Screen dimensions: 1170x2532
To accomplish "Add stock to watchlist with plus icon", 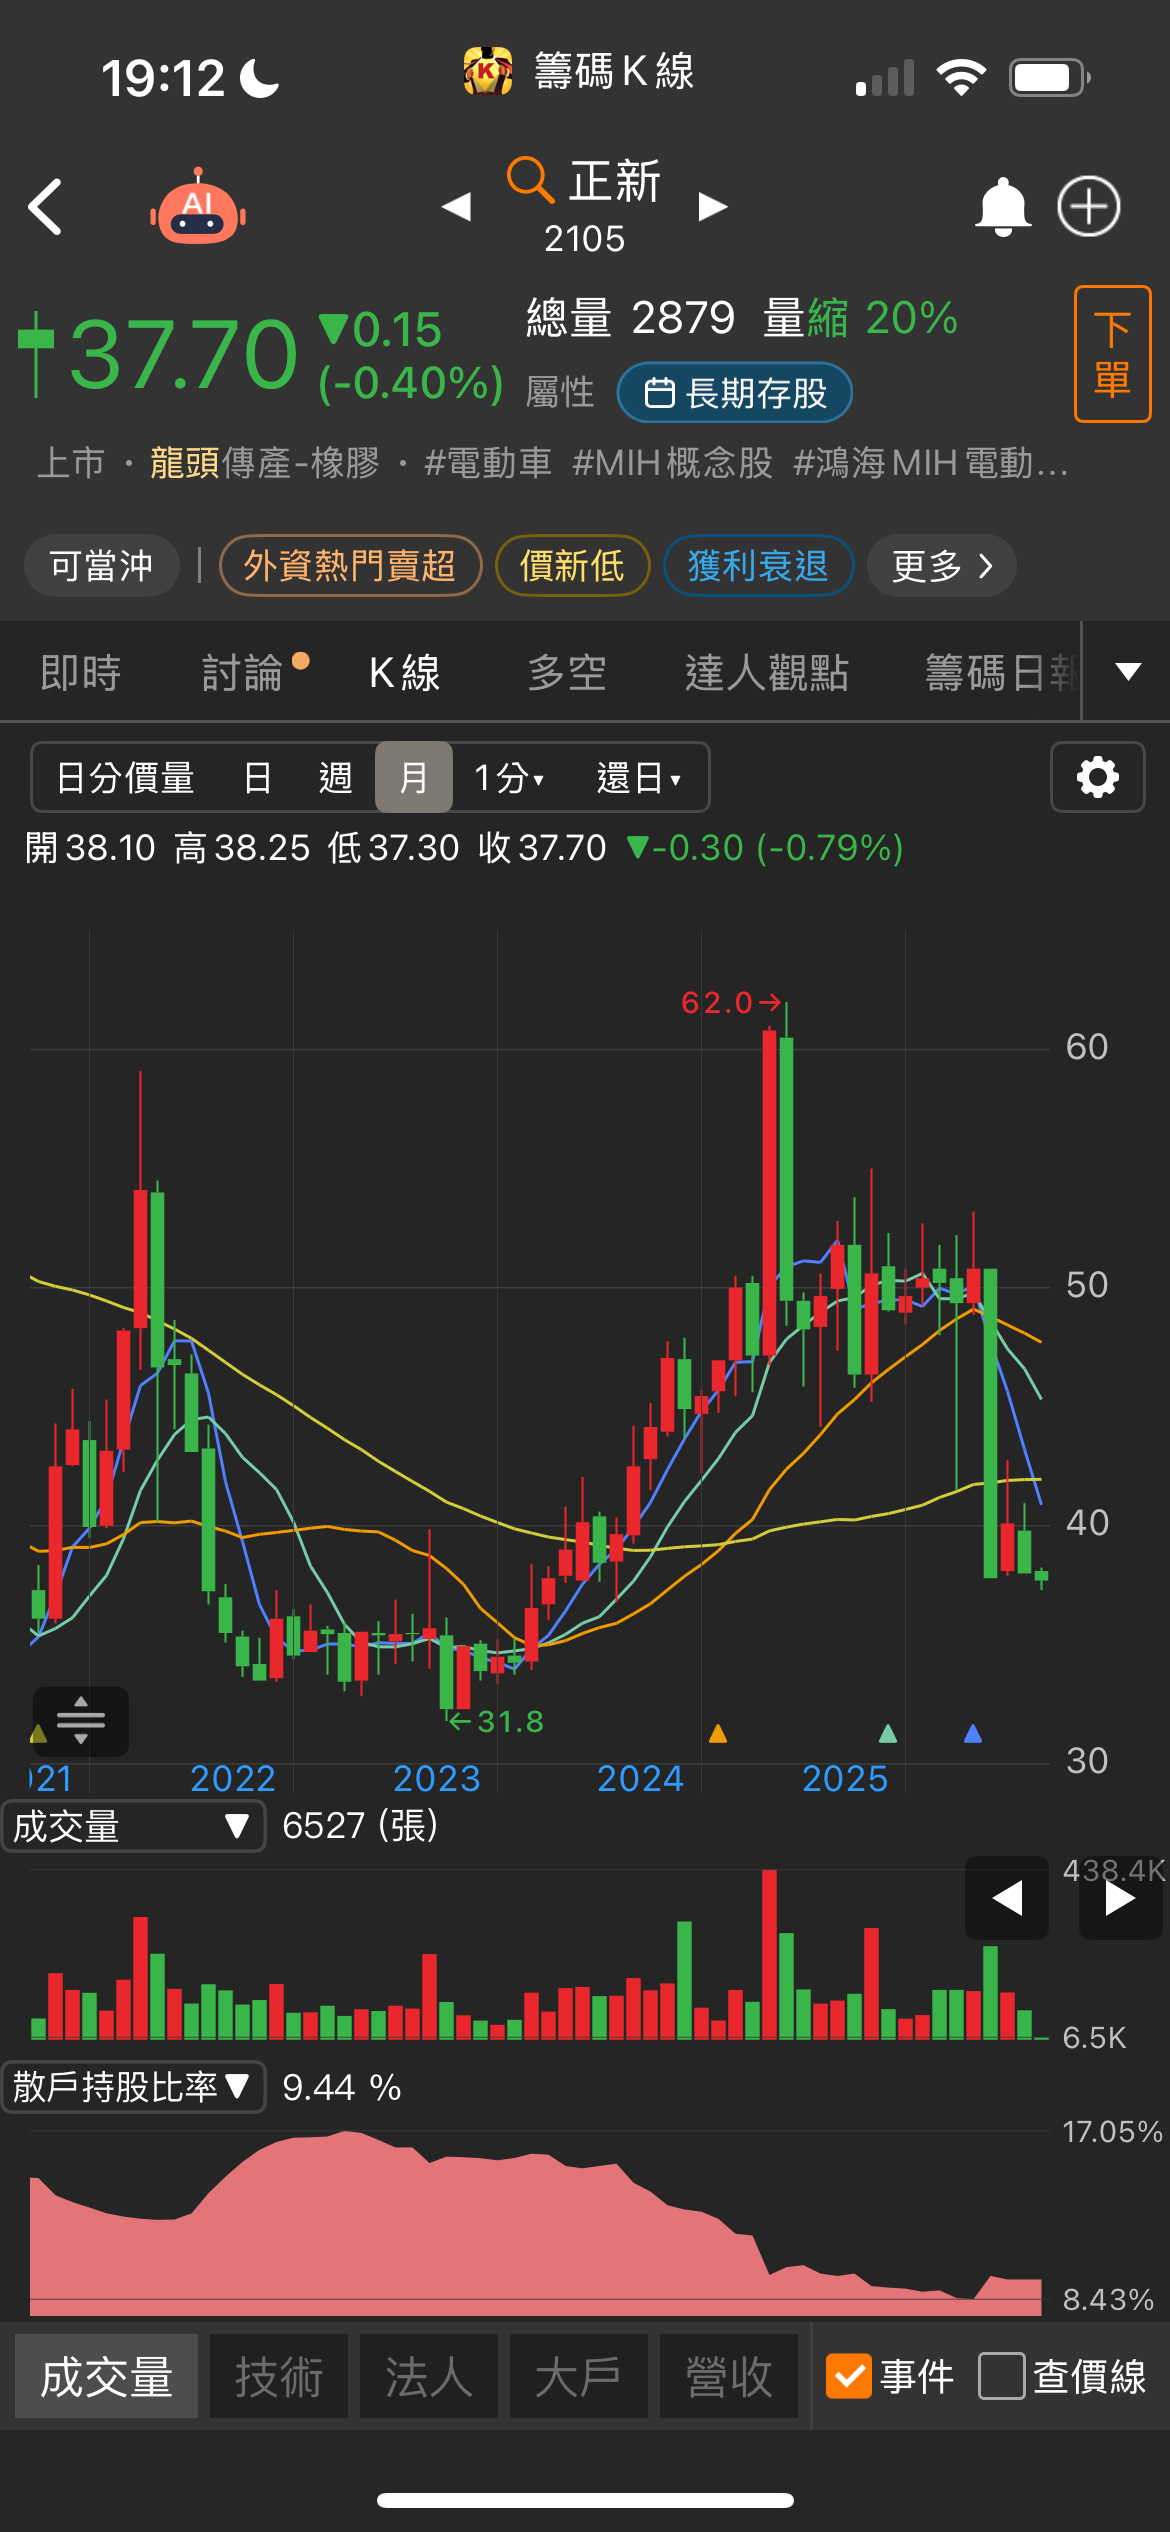I will 1089,207.
